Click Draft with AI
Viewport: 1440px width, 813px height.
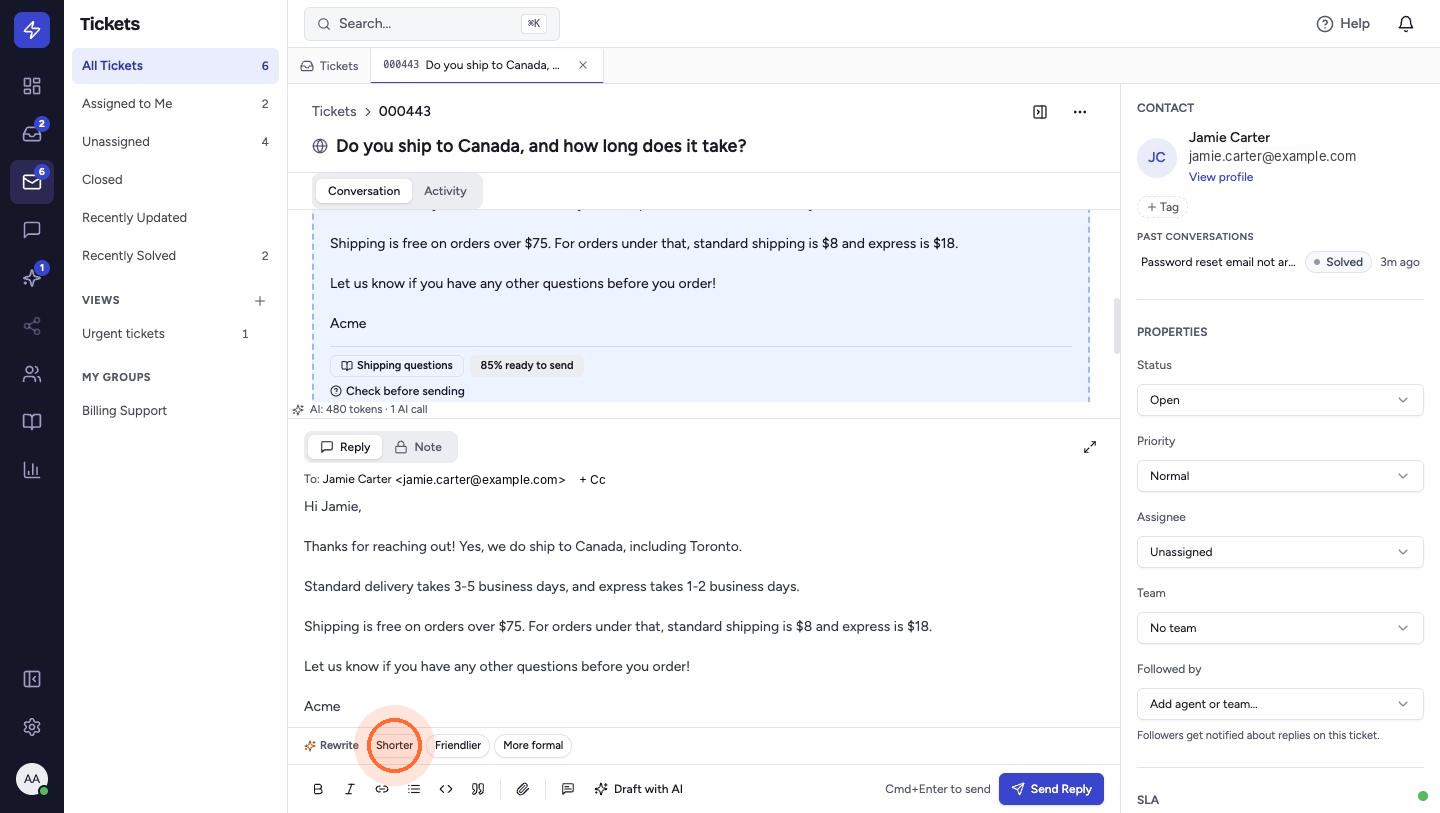(638, 789)
